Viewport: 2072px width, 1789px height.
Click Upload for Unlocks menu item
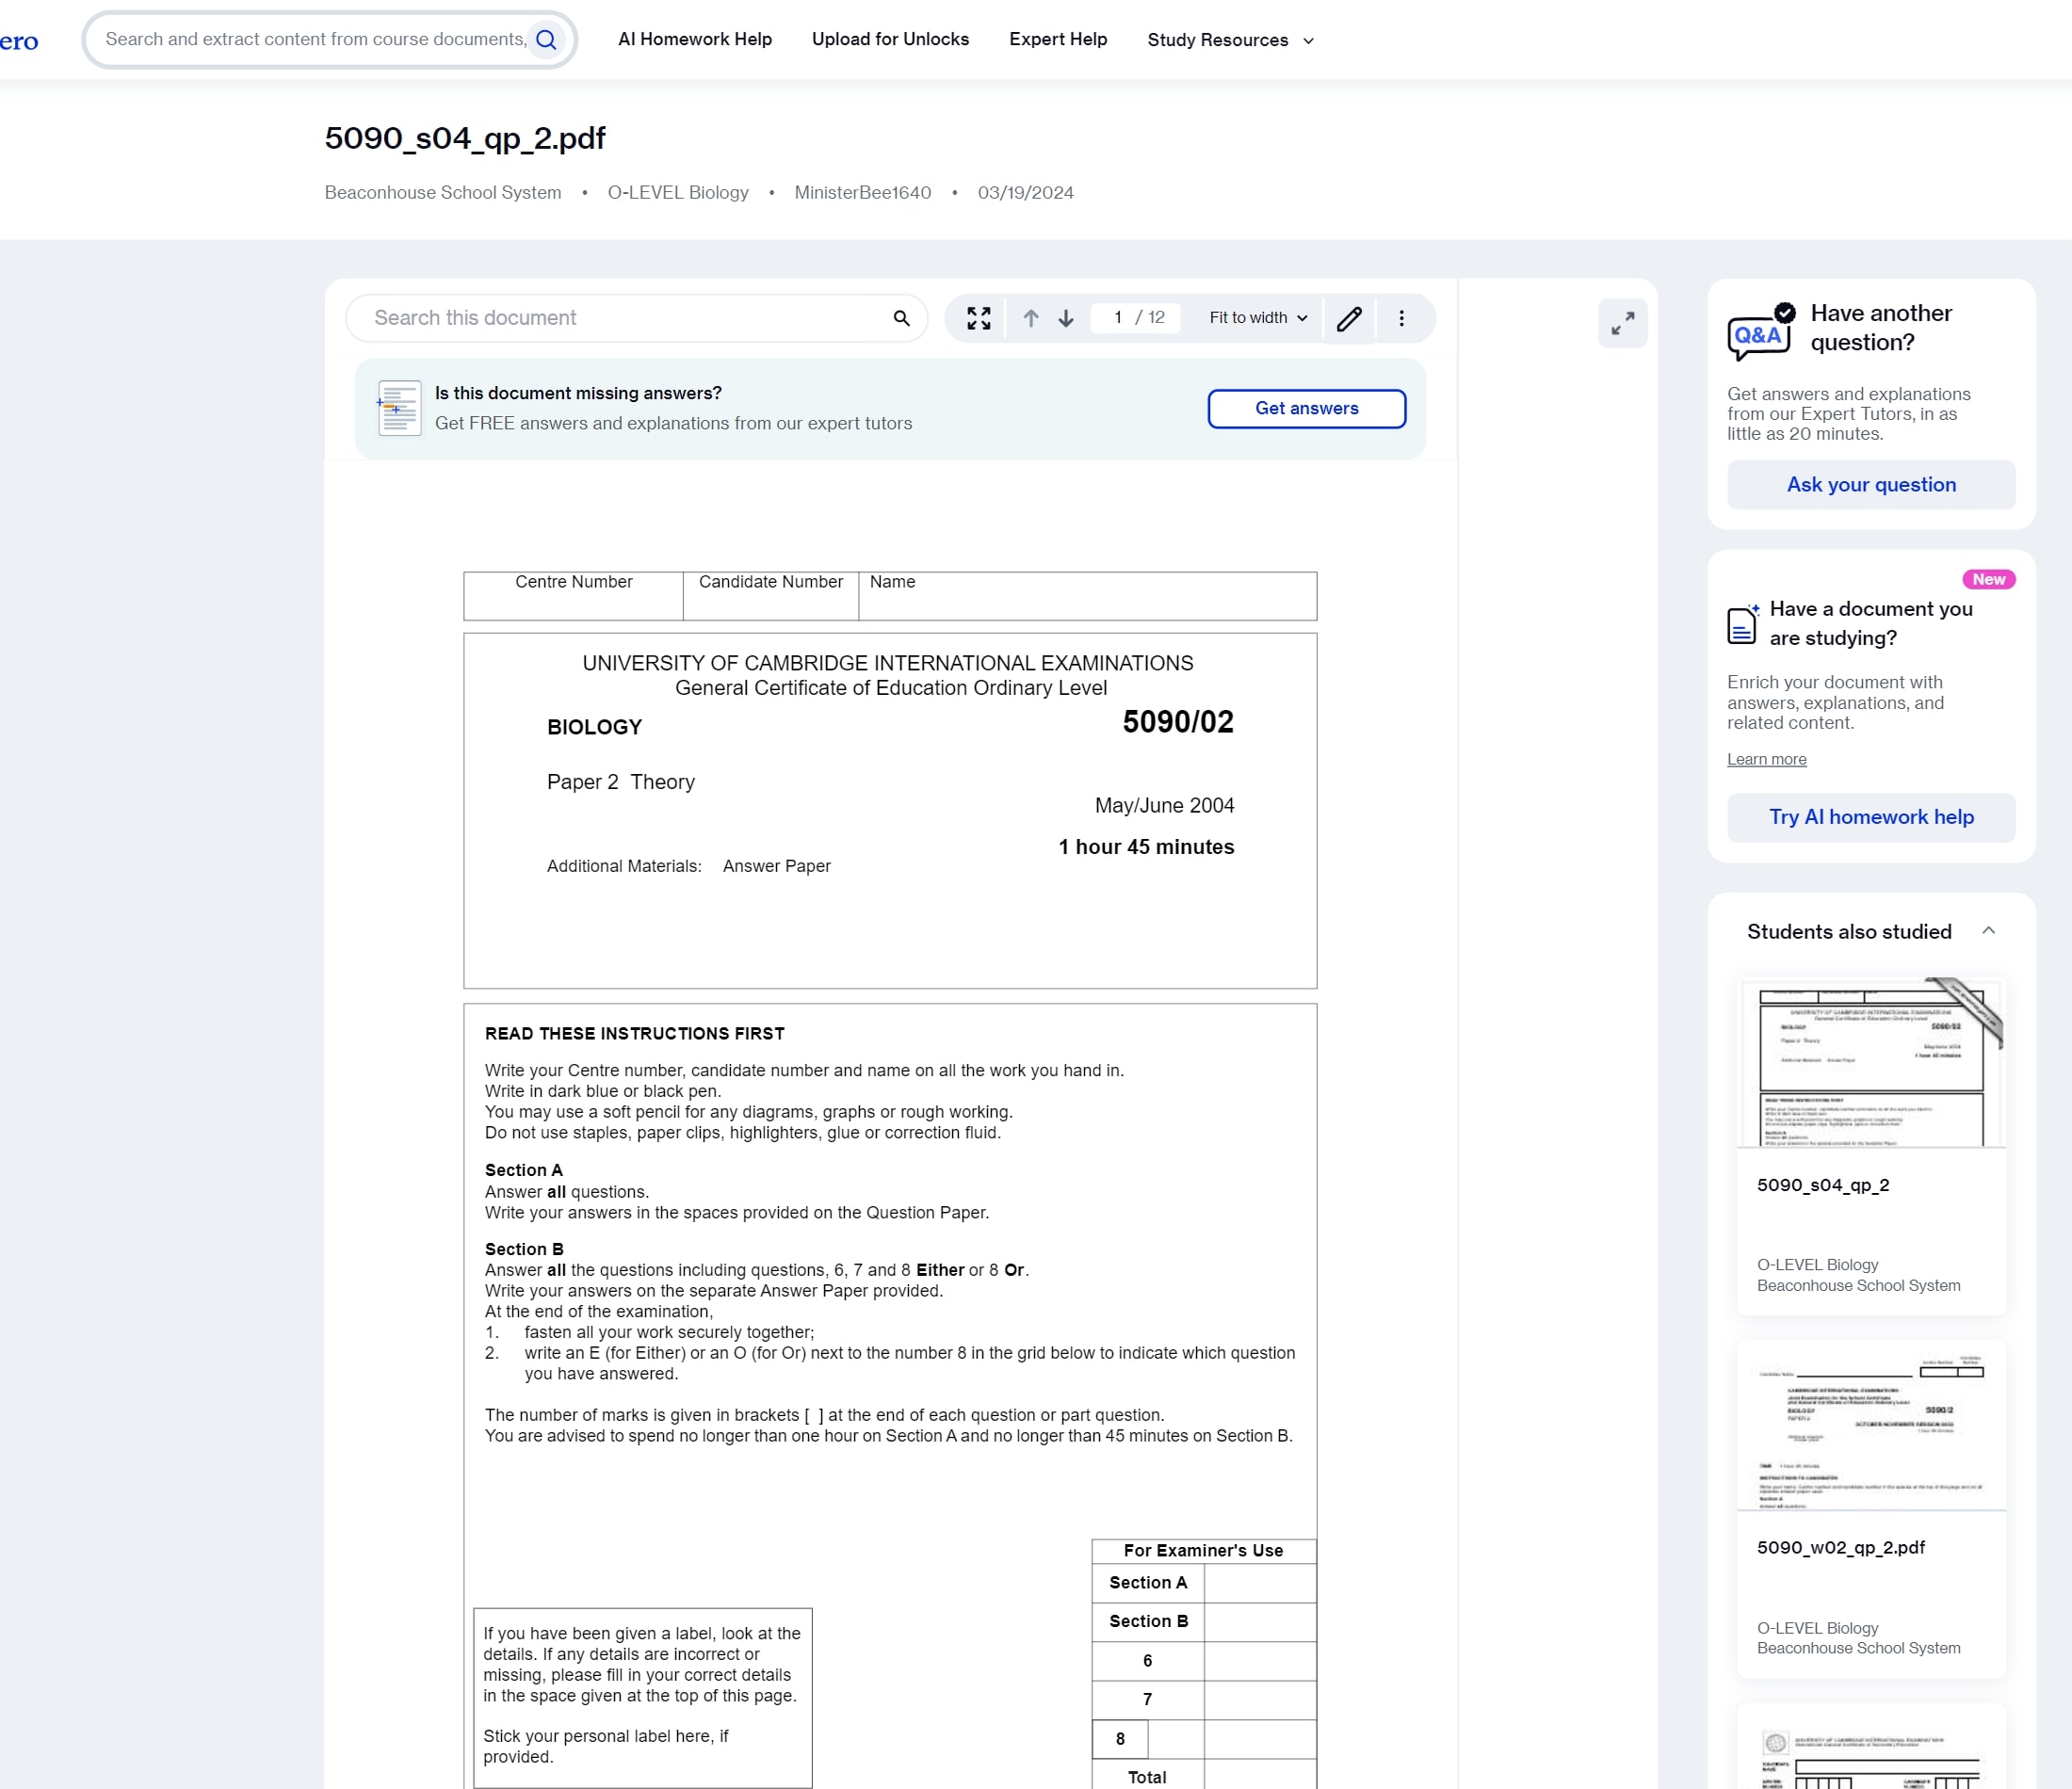tap(892, 39)
